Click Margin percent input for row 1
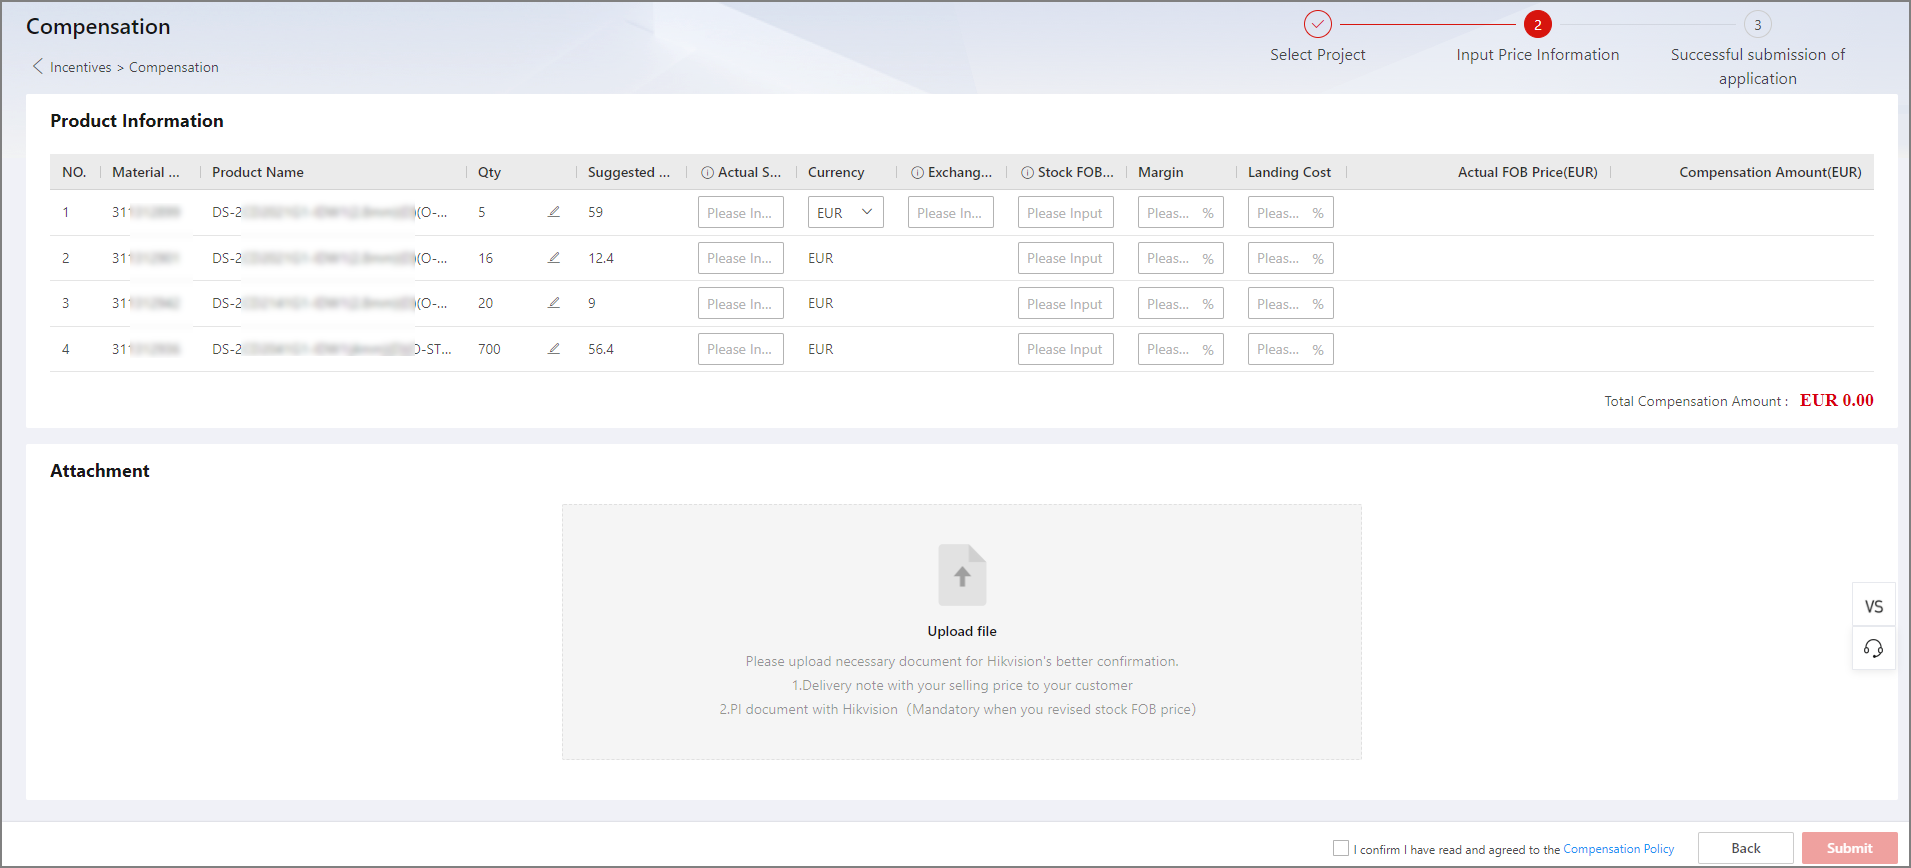The height and width of the screenshot is (868, 1911). coord(1181,212)
